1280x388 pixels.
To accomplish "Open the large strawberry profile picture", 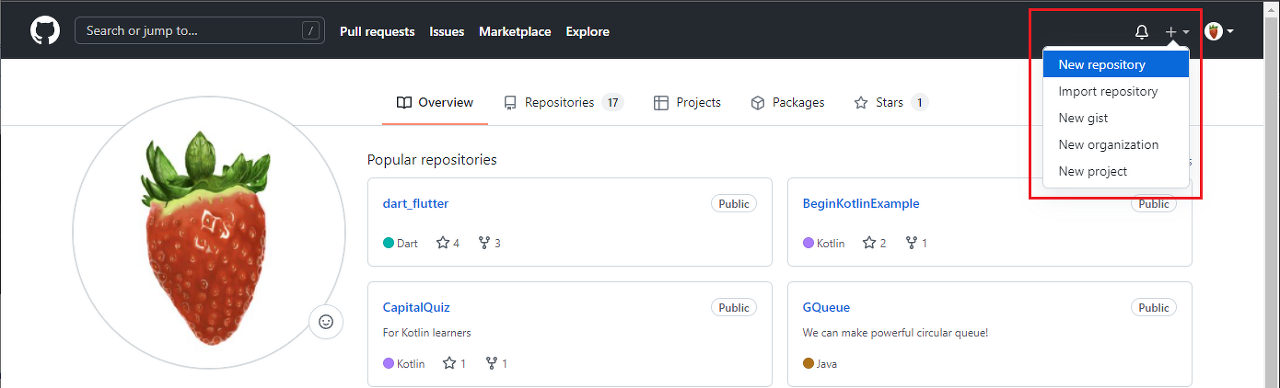I will (208, 232).
